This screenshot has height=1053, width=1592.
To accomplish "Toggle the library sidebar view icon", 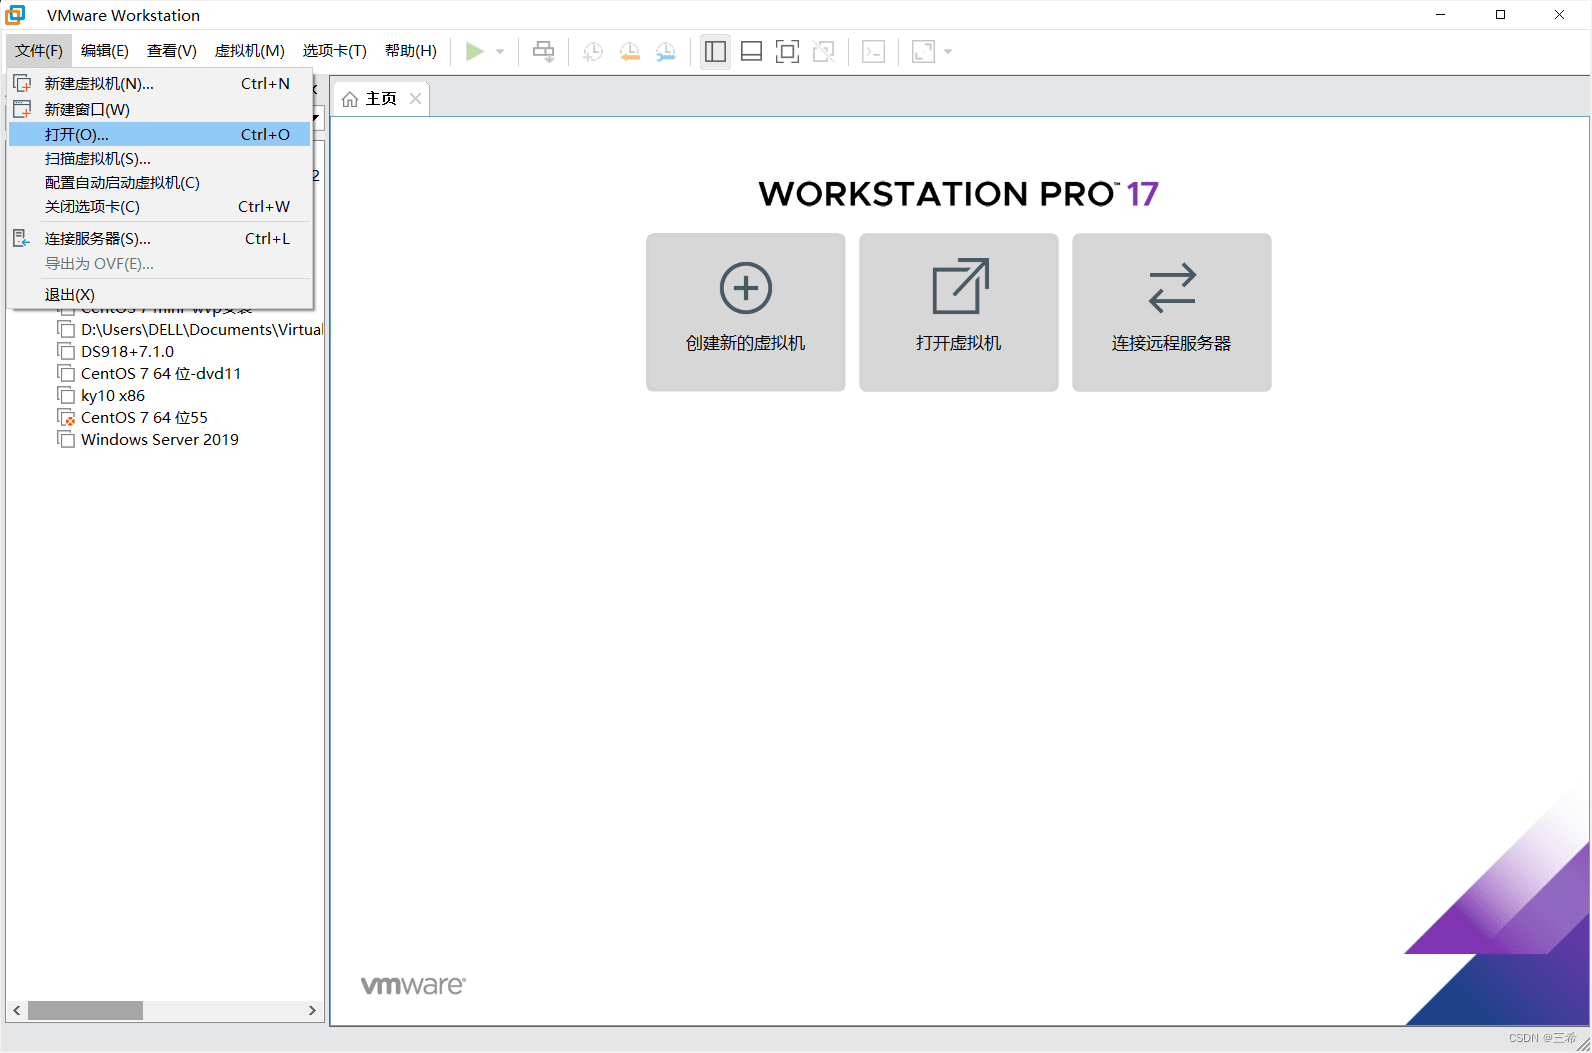I will 715,52.
